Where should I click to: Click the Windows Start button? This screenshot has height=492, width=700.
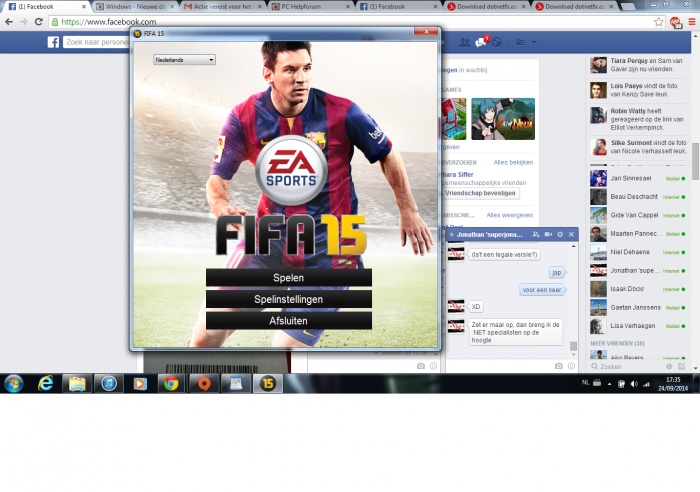13,384
